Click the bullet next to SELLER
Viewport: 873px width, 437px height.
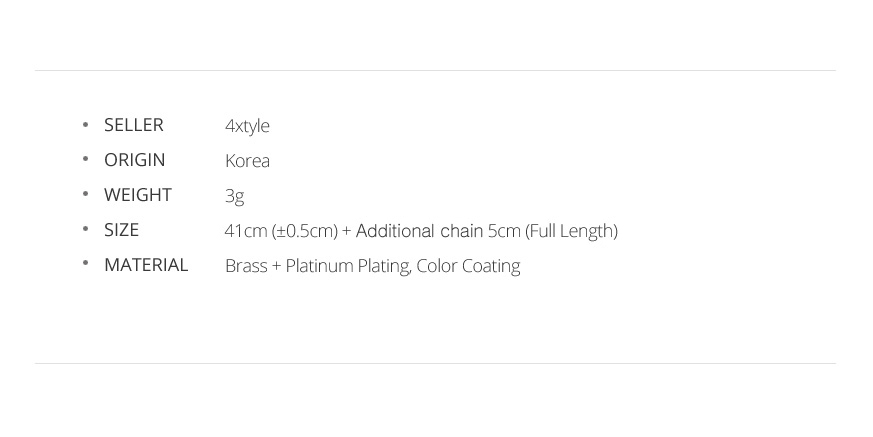coord(85,124)
